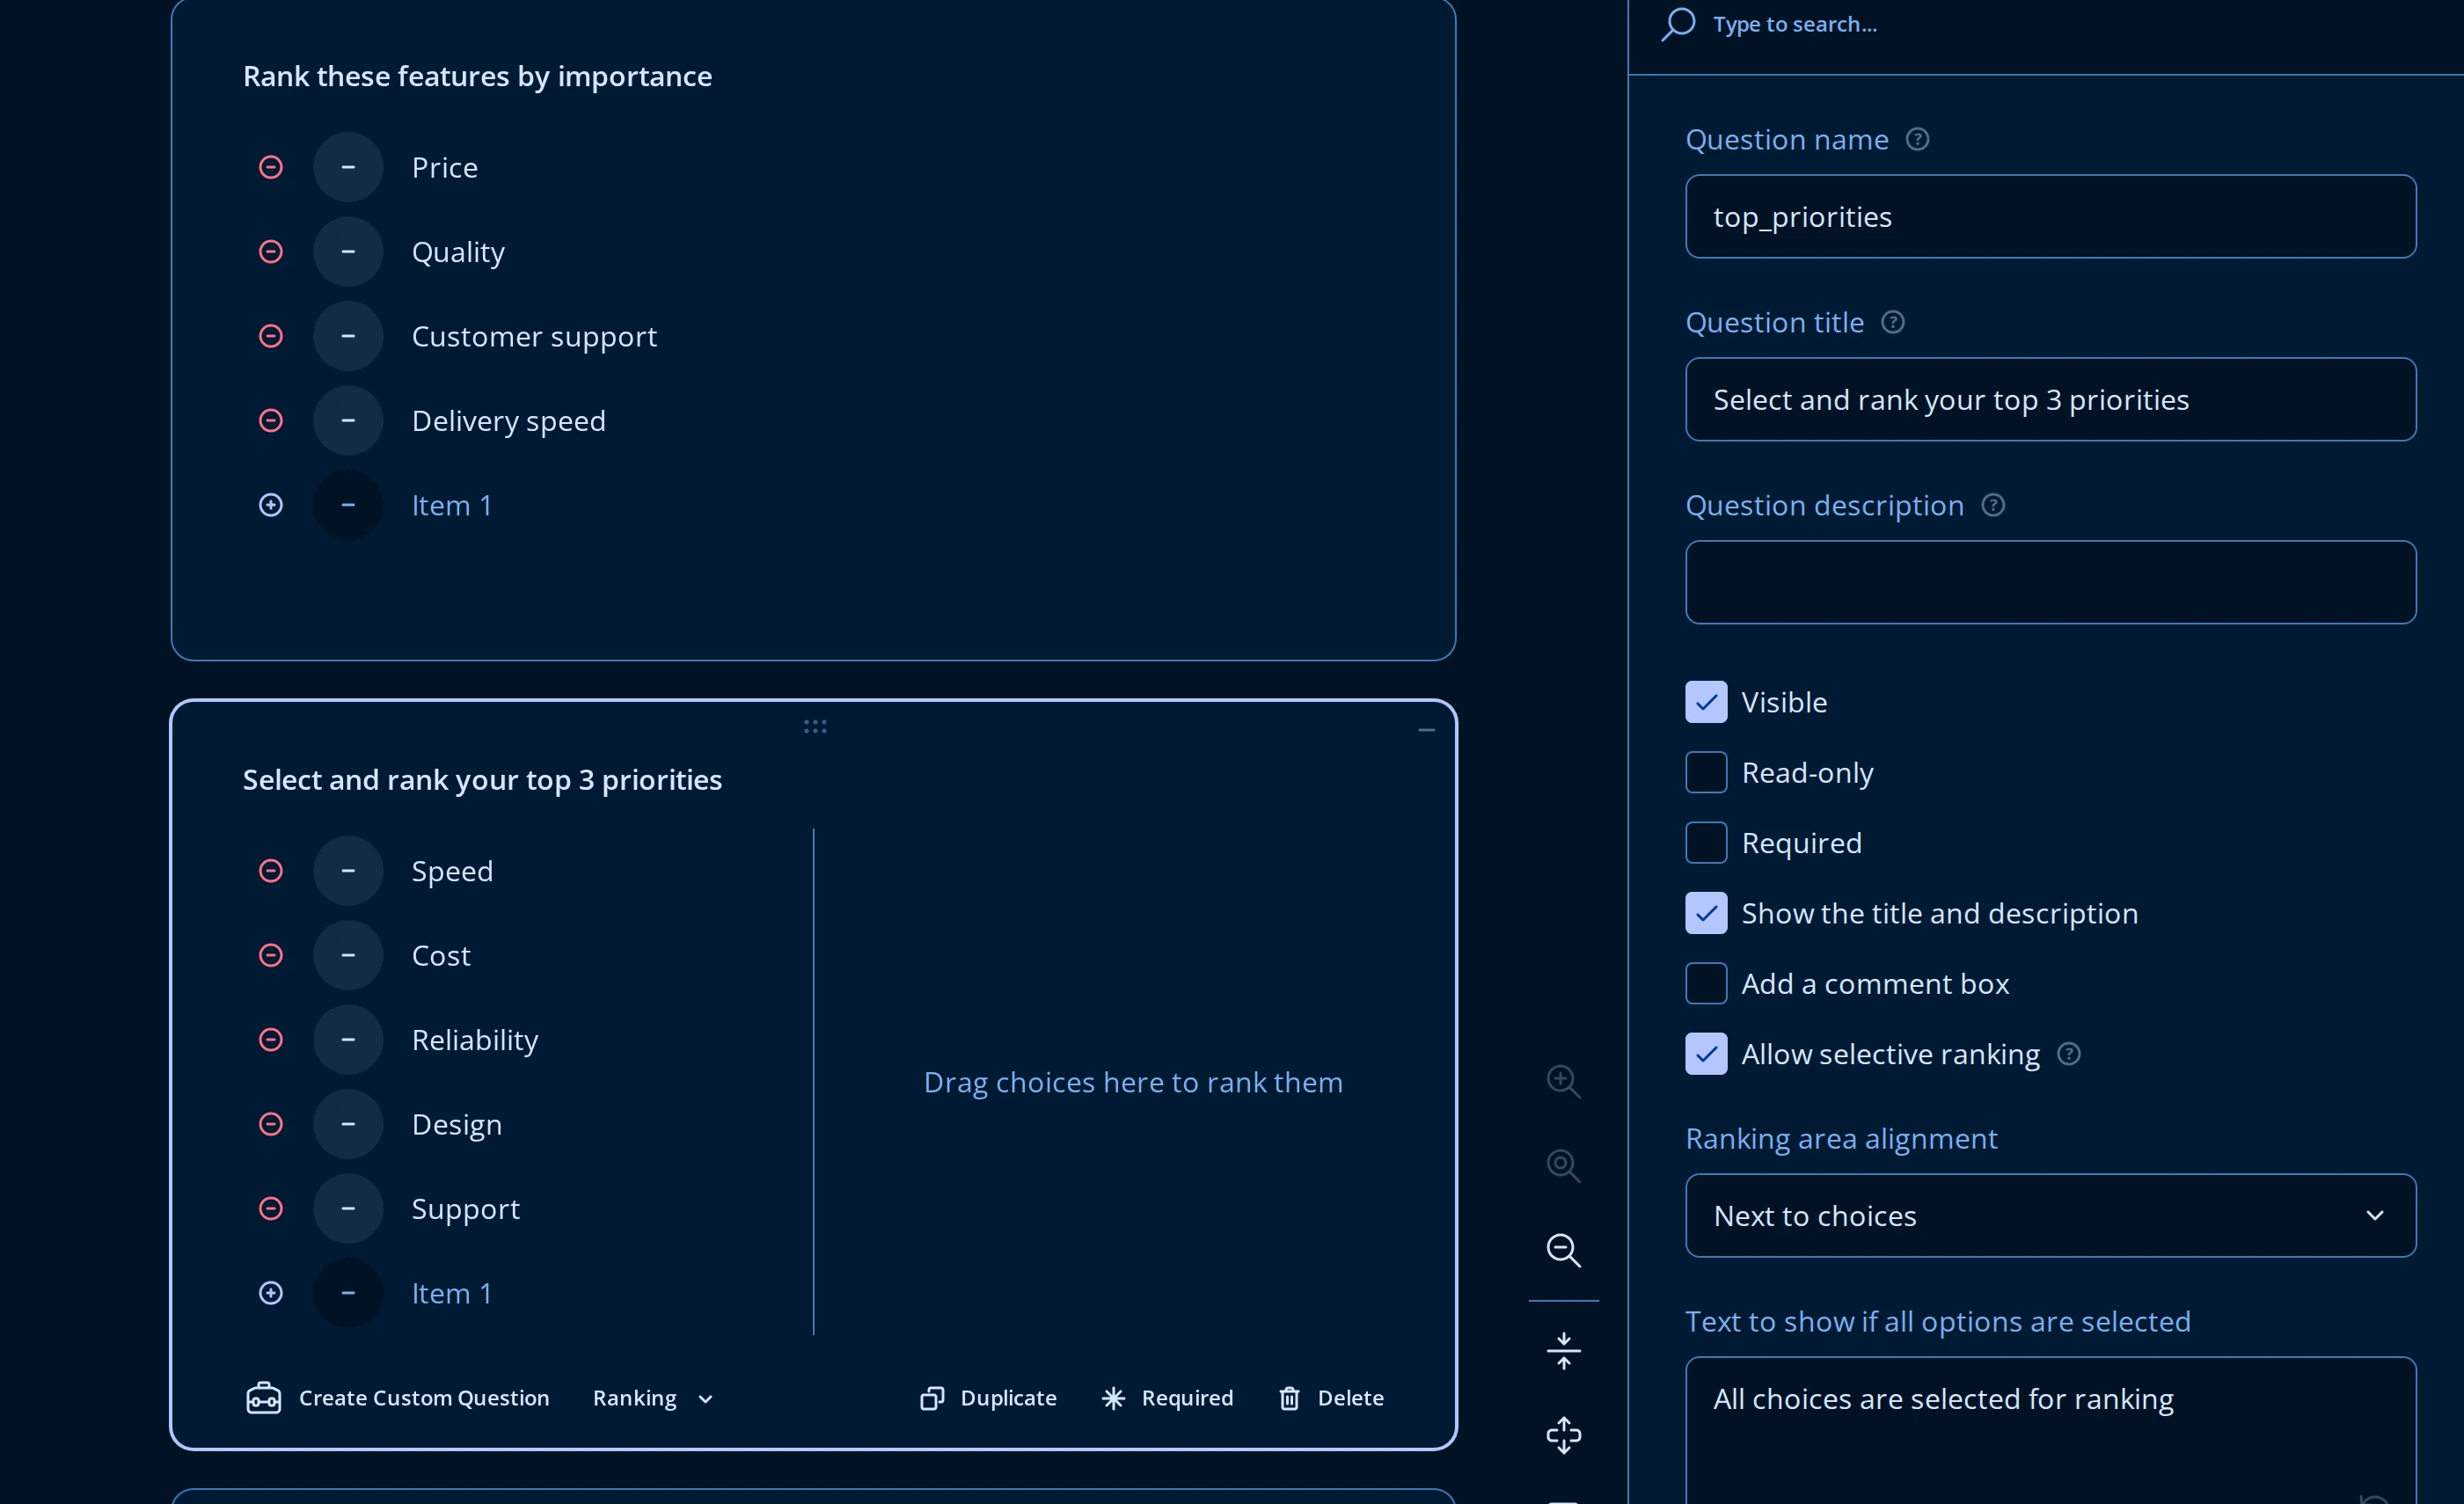Click Drag choices here to rank them
The width and height of the screenshot is (2464, 1504).
pyautogui.click(x=1133, y=1082)
